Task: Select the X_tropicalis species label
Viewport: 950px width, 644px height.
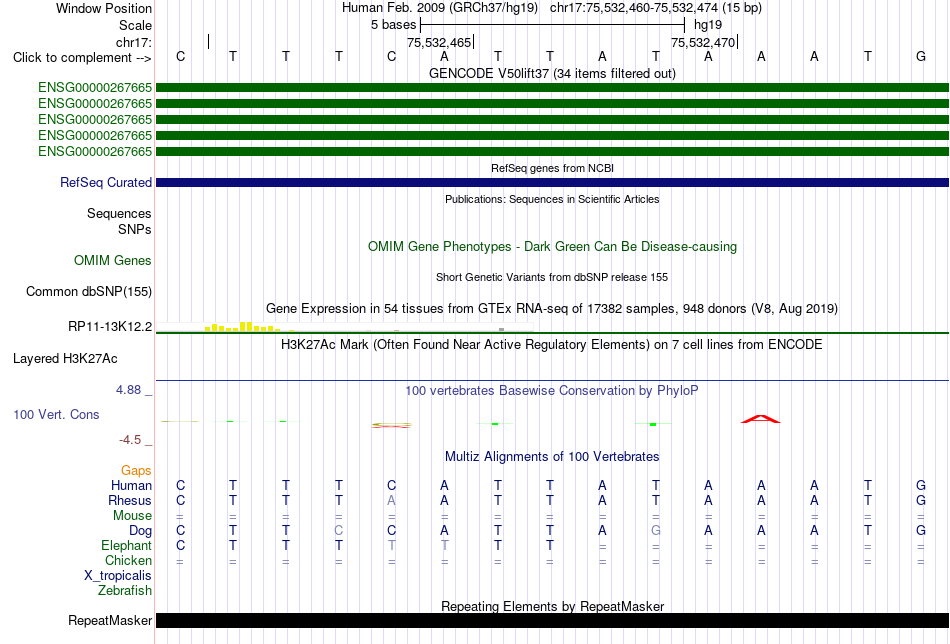Action: point(118,576)
